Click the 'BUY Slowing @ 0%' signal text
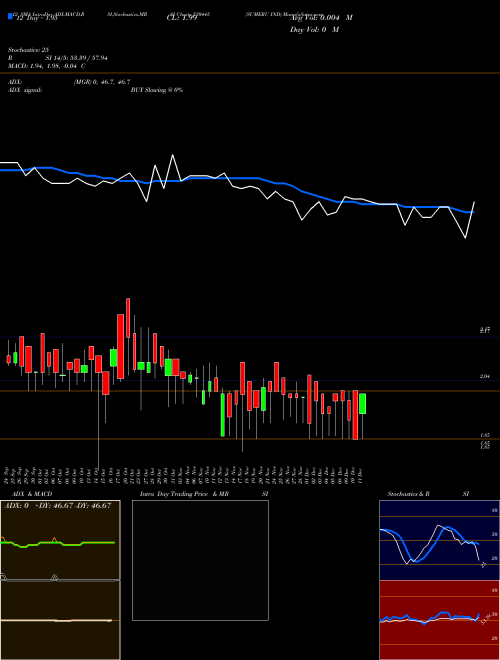 pos(157,90)
